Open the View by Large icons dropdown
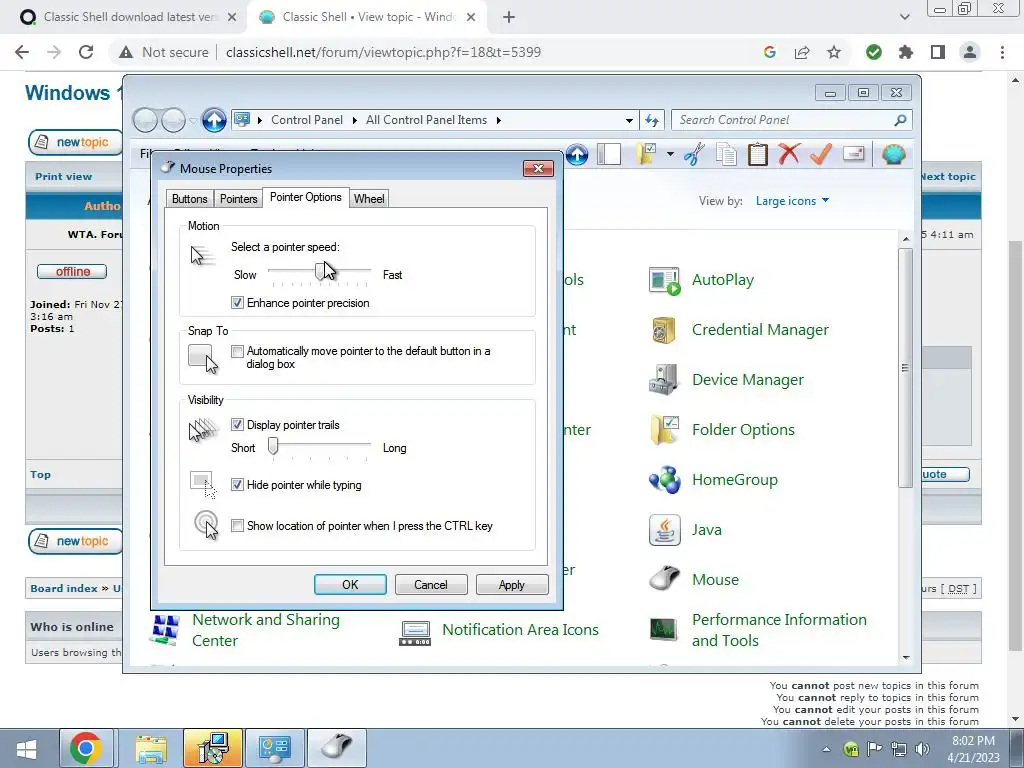 tap(792, 201)
